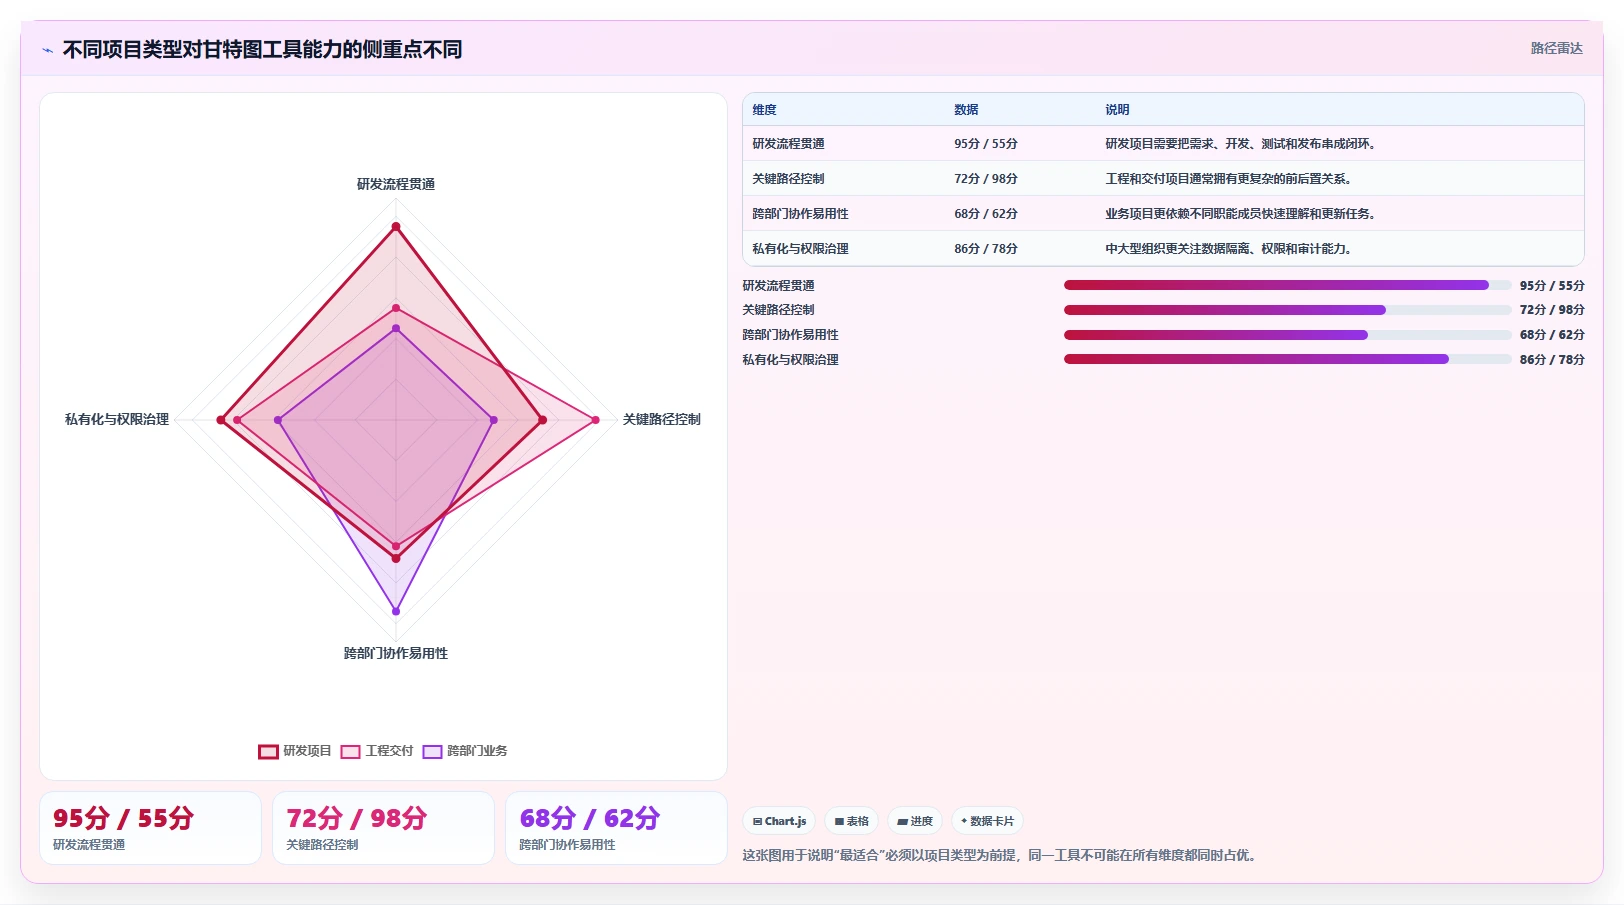Open the 95分 / 55分 stat card

click(150, 828)
